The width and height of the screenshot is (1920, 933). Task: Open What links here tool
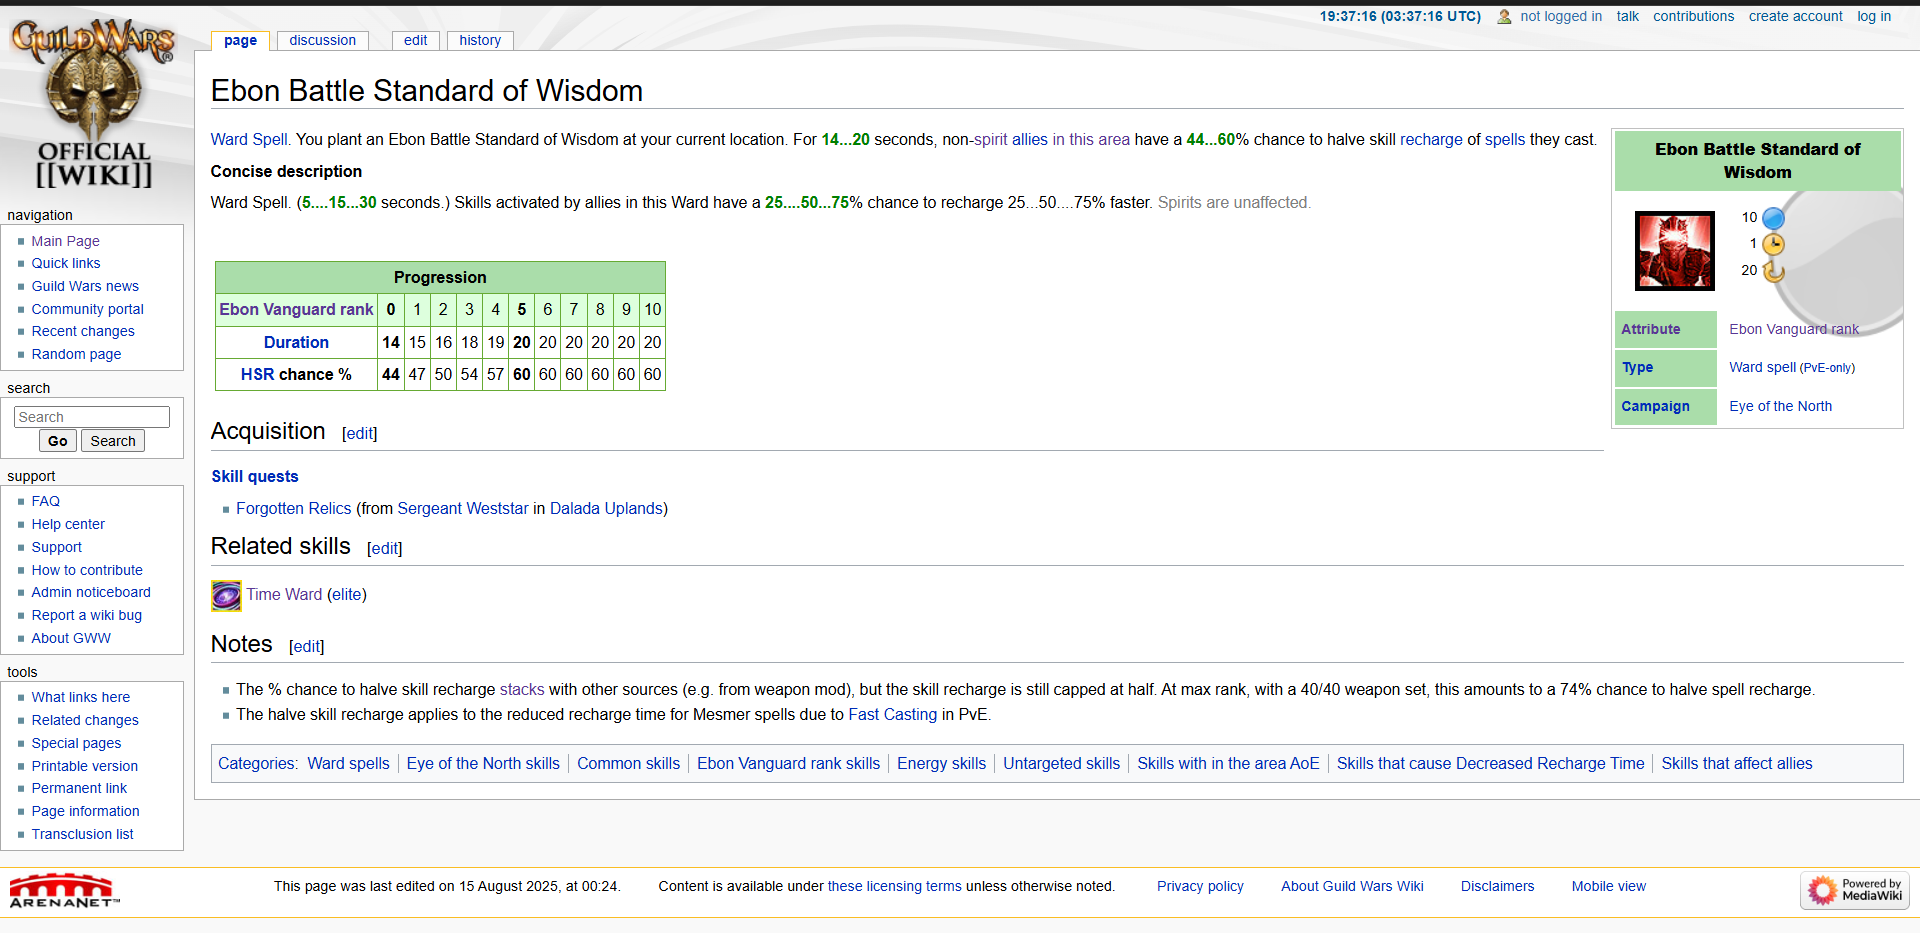(81, 697)
